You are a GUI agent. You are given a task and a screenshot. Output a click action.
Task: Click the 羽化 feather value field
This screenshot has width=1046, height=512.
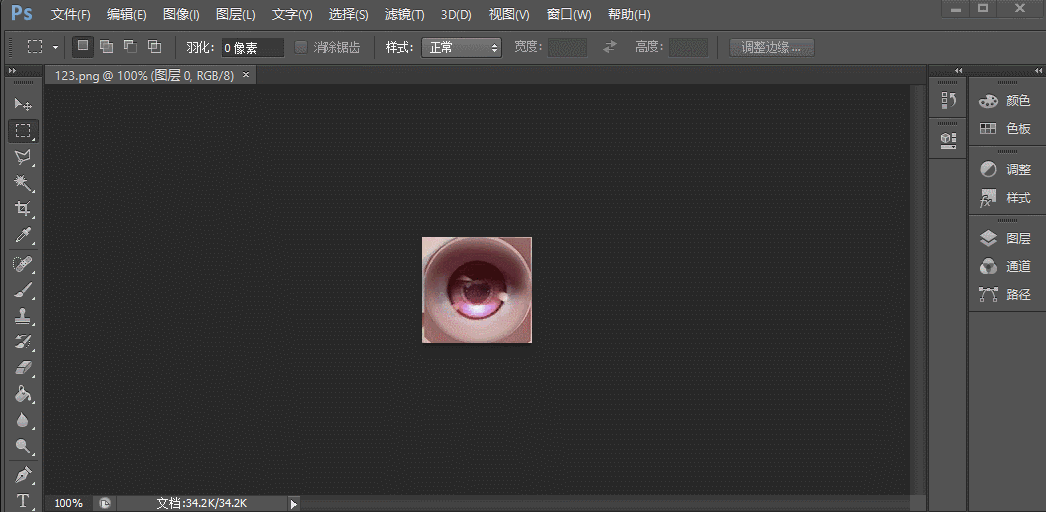(252, 48)
